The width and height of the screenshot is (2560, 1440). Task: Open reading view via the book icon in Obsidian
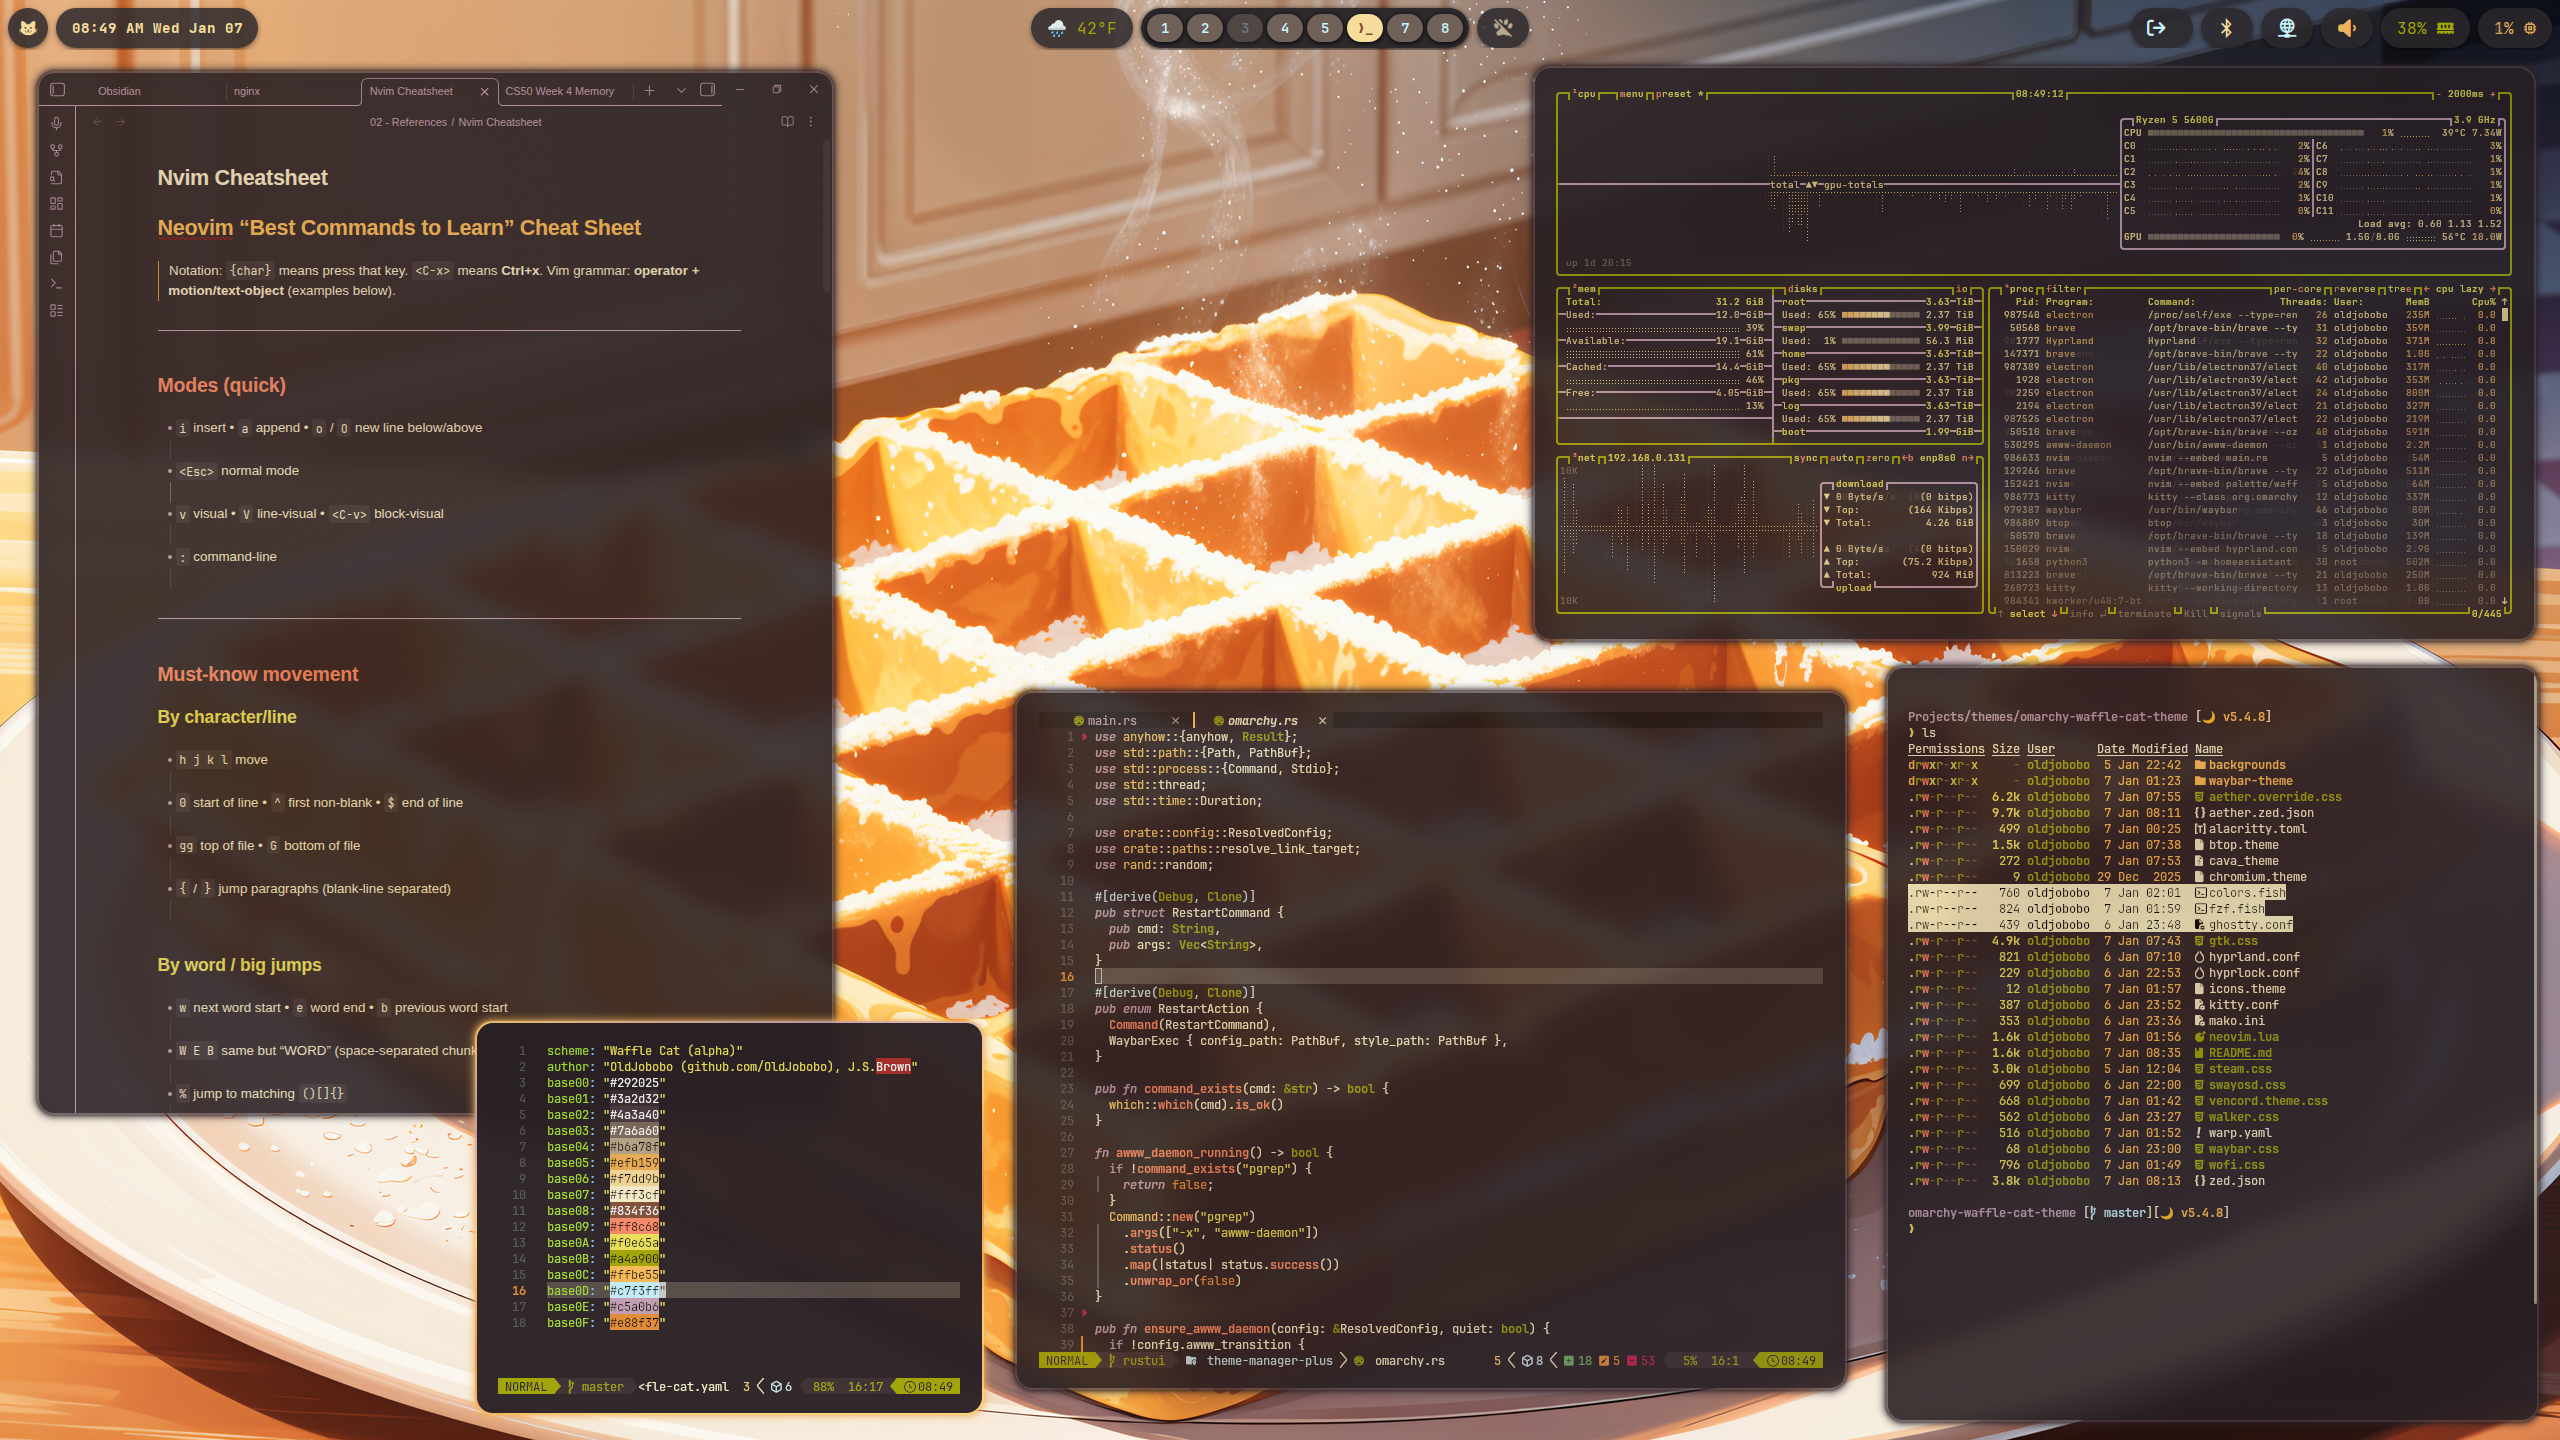tap(786, 121)
